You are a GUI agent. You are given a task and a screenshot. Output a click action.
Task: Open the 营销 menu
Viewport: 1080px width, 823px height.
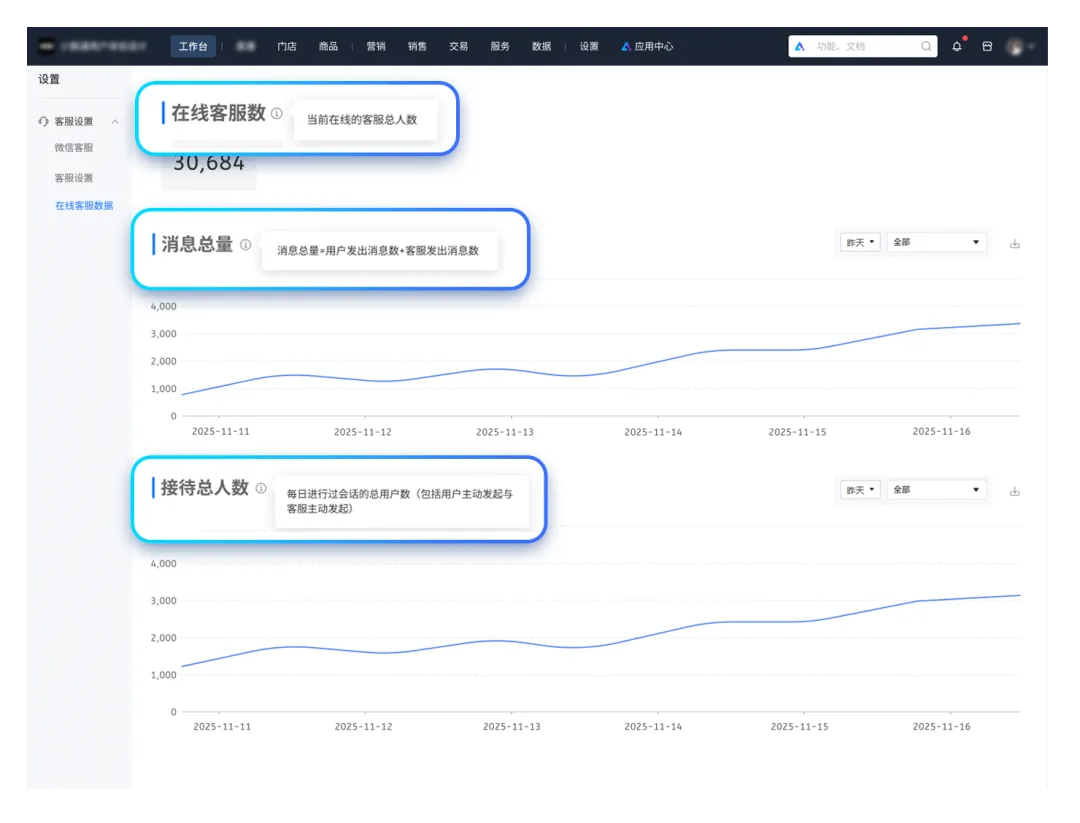coord(376,47)
